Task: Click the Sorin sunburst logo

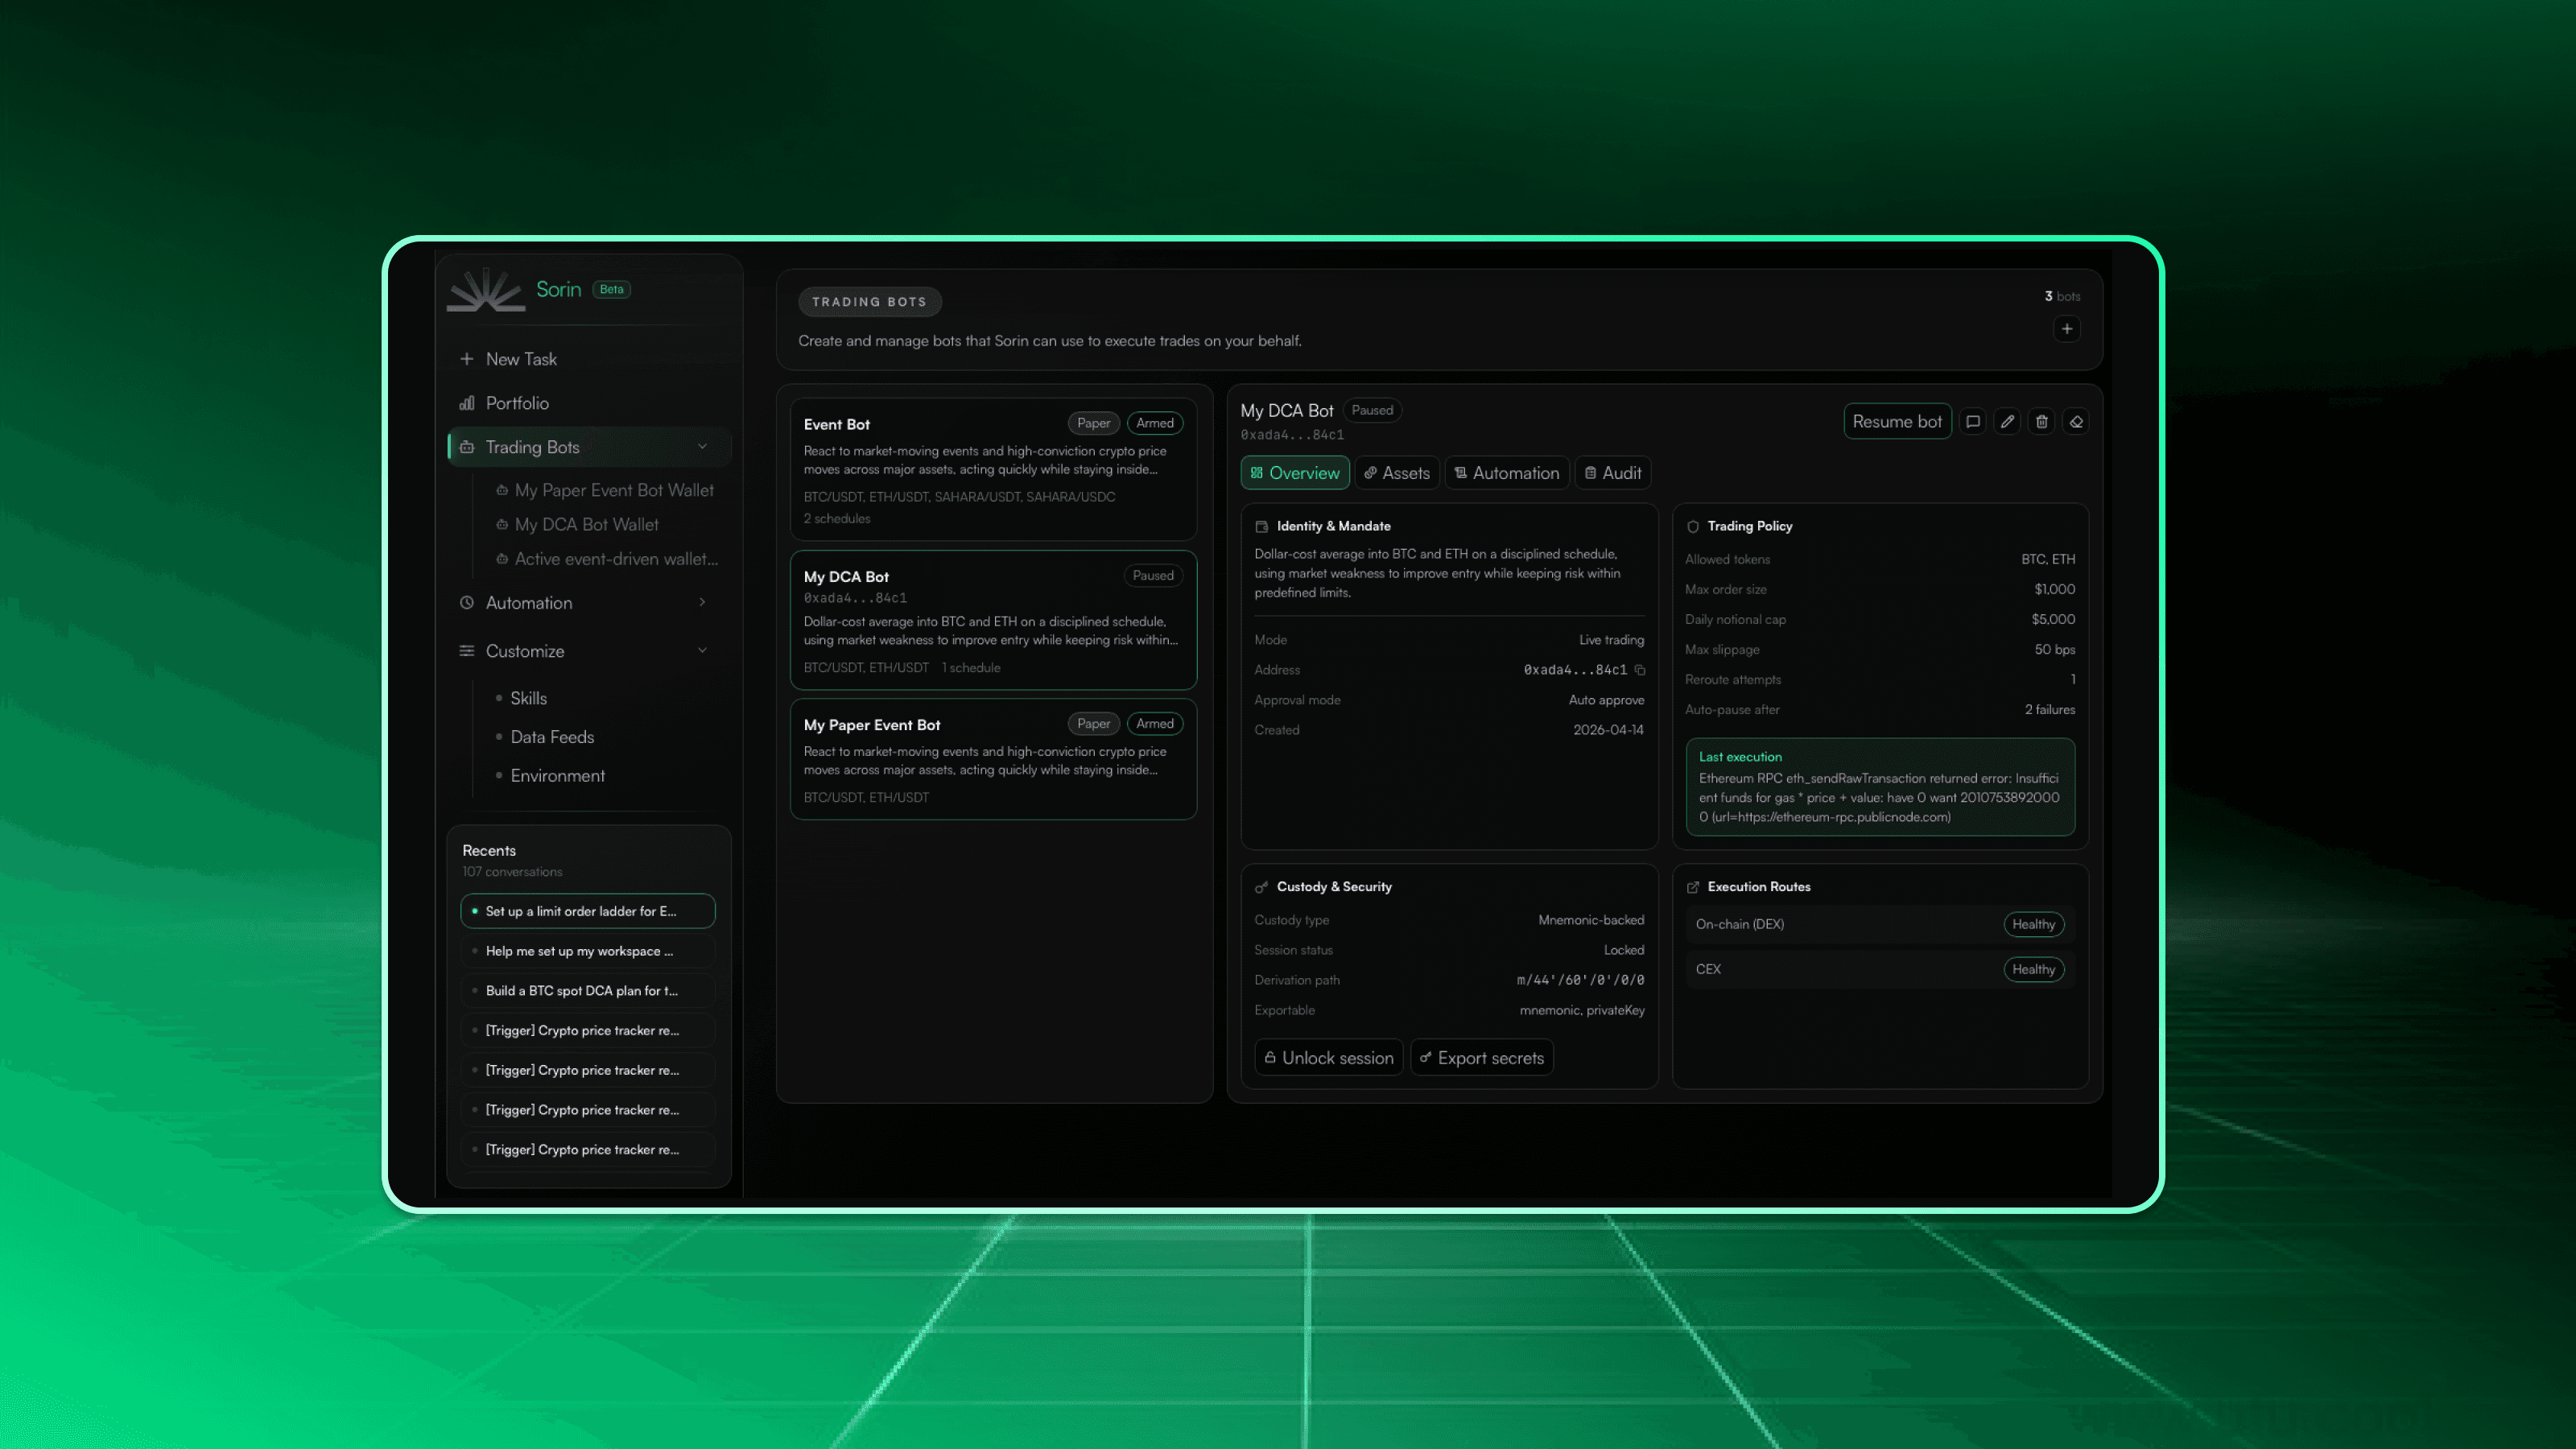Action: pos(485,290)
